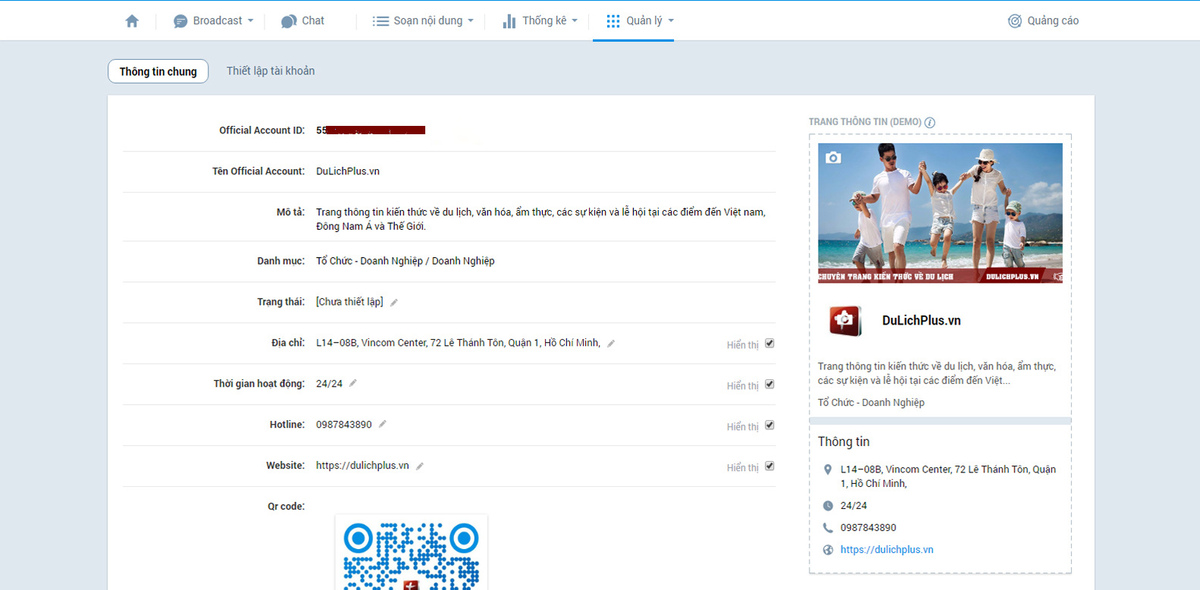Click the camera icon on the cover photo
The height and width of the screenshot is (590, 1200).
833,158
